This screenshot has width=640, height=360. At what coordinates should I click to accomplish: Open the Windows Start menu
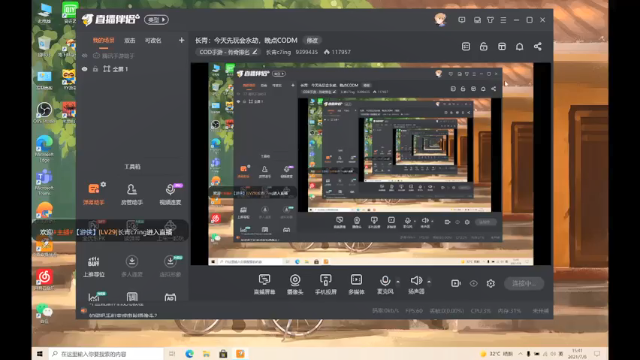pyautogui.click(x=40, y=354)
